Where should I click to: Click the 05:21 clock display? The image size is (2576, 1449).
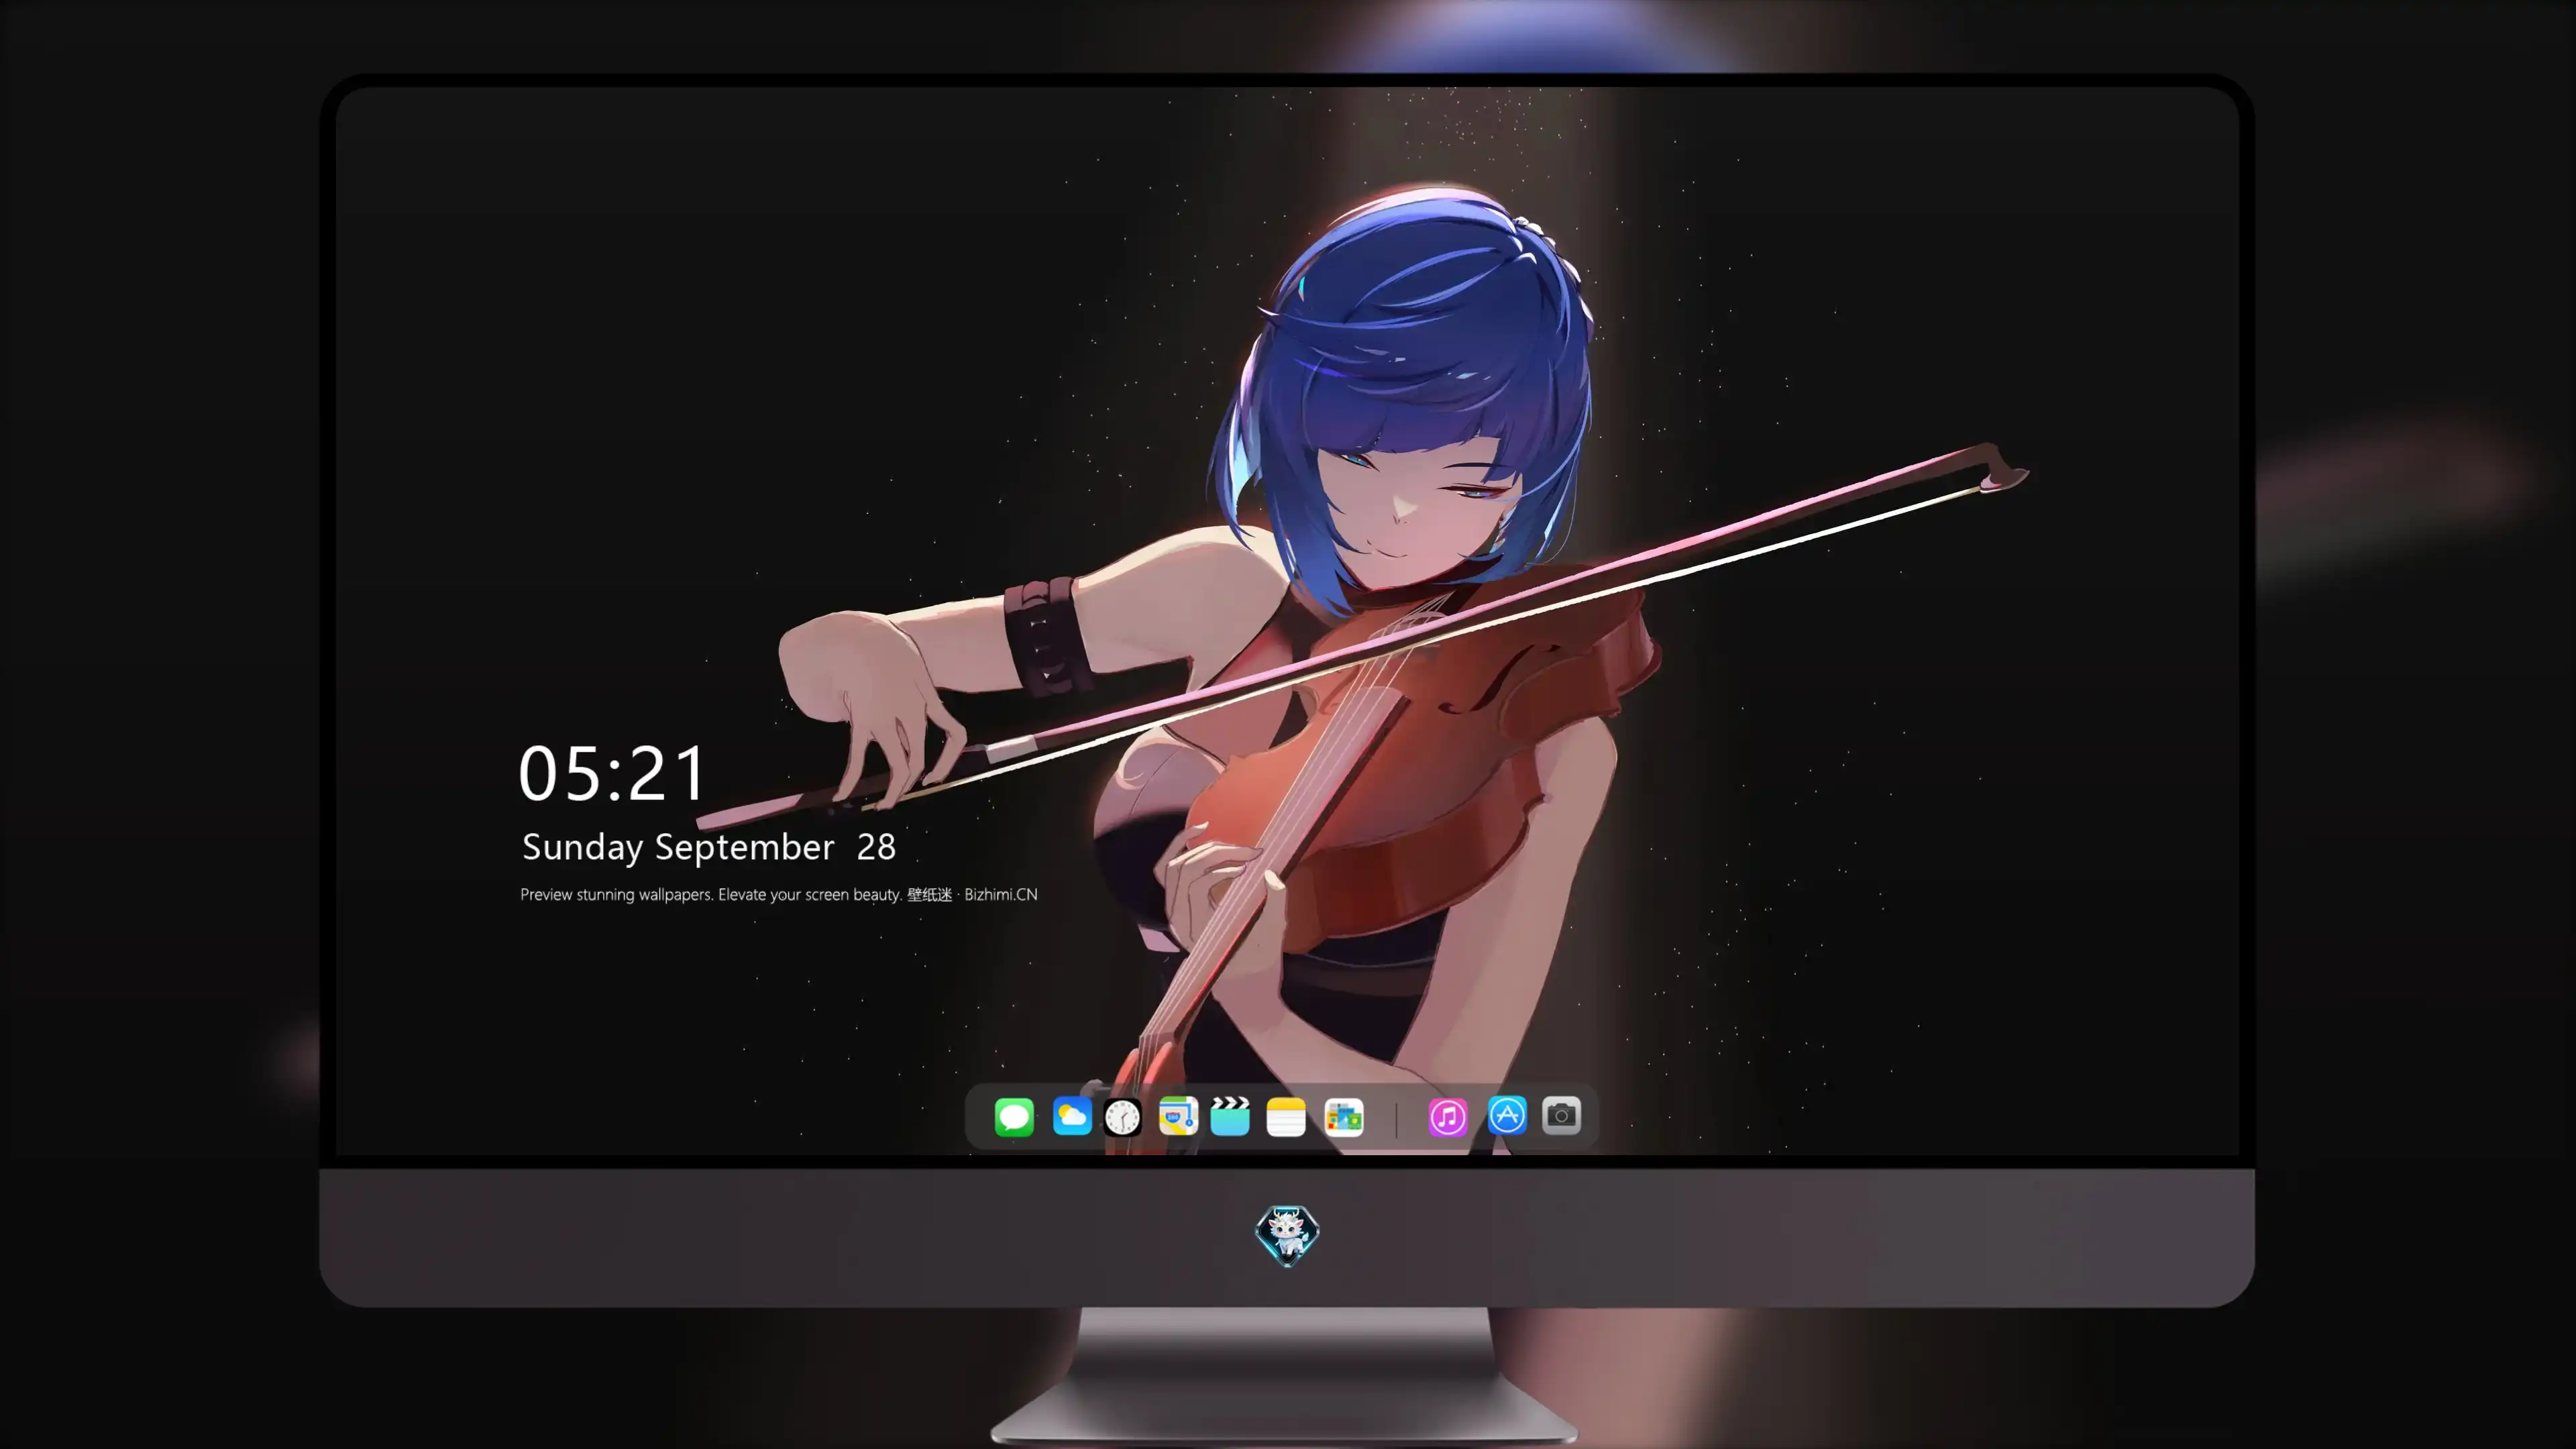point(612,773)
